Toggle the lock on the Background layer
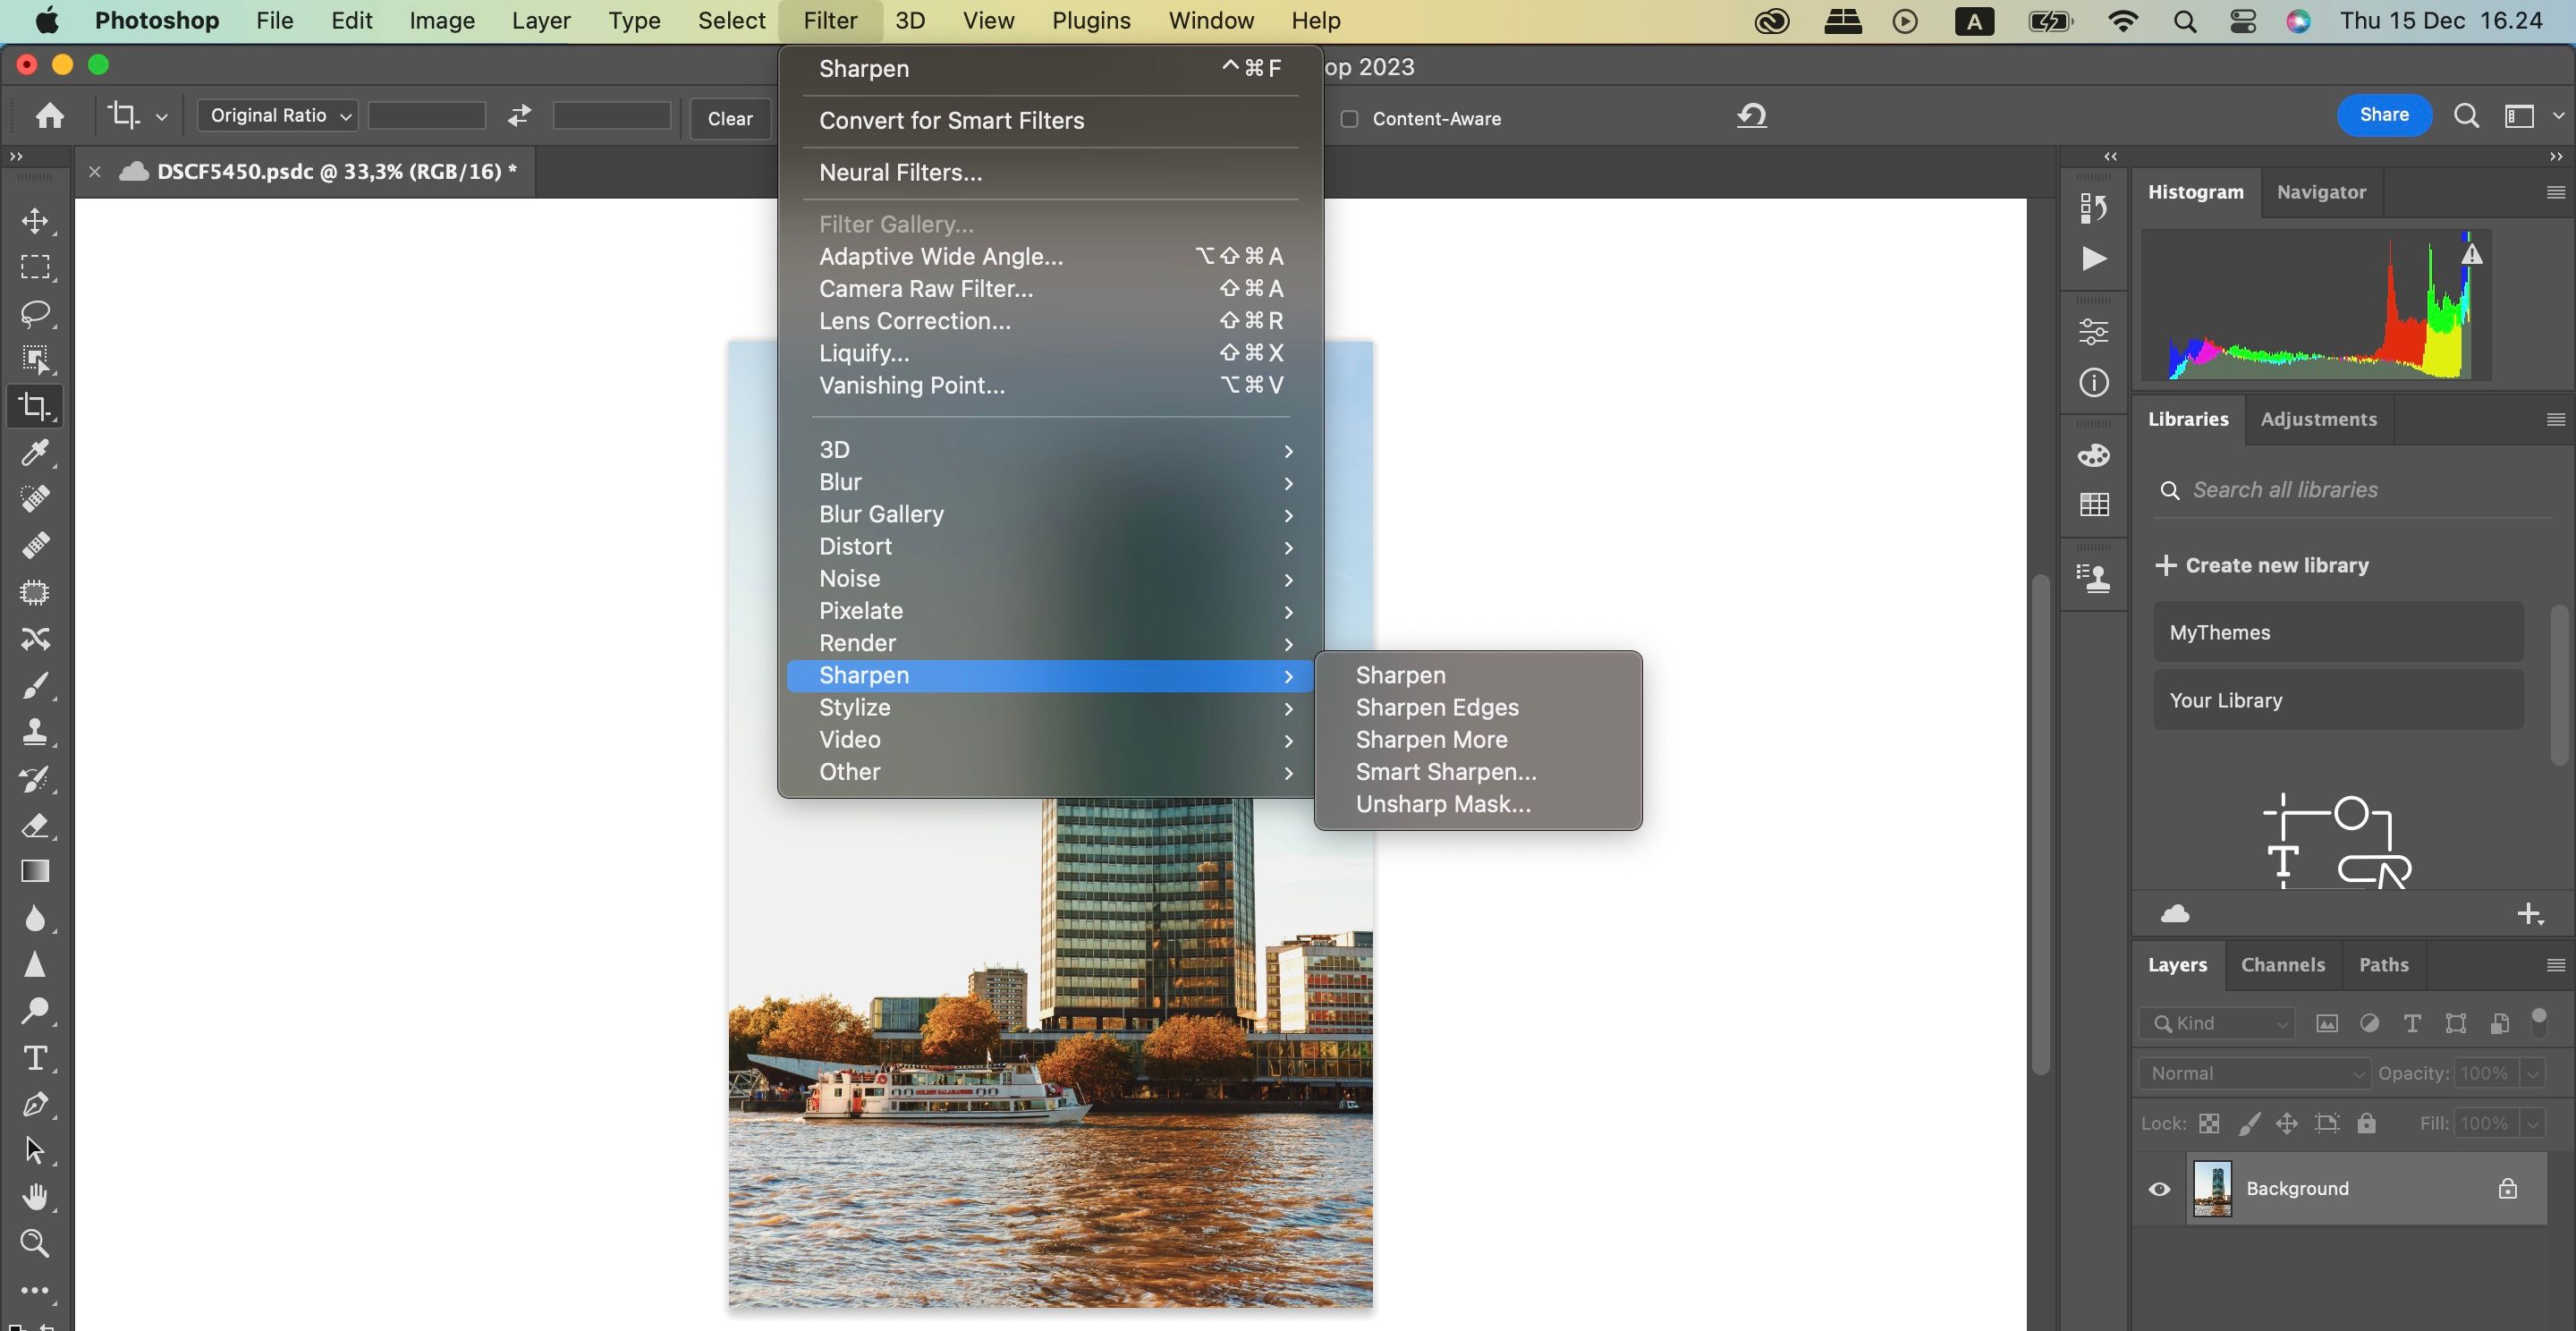Viewport: 2576px width, 1331px height. [2508, 1188]
